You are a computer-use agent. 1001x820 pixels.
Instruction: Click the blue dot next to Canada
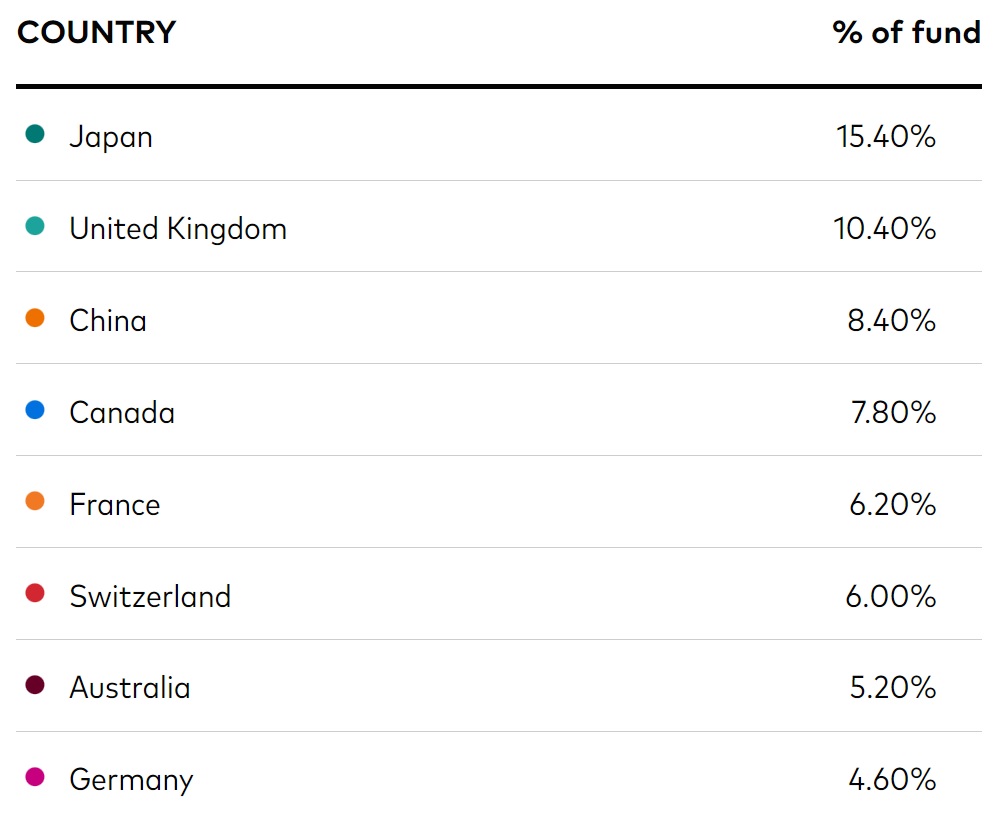coord(35,410)
